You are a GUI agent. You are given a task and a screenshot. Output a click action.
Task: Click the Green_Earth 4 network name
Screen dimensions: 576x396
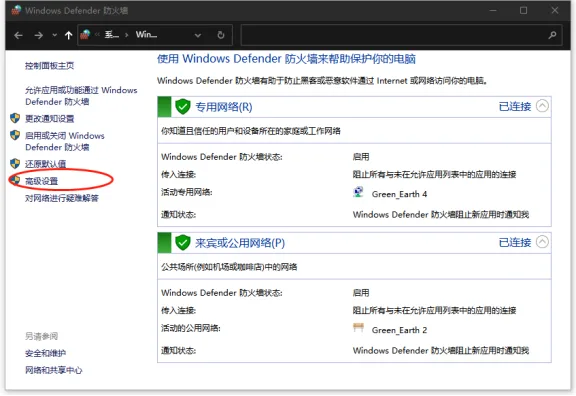[x=399, y=194]
